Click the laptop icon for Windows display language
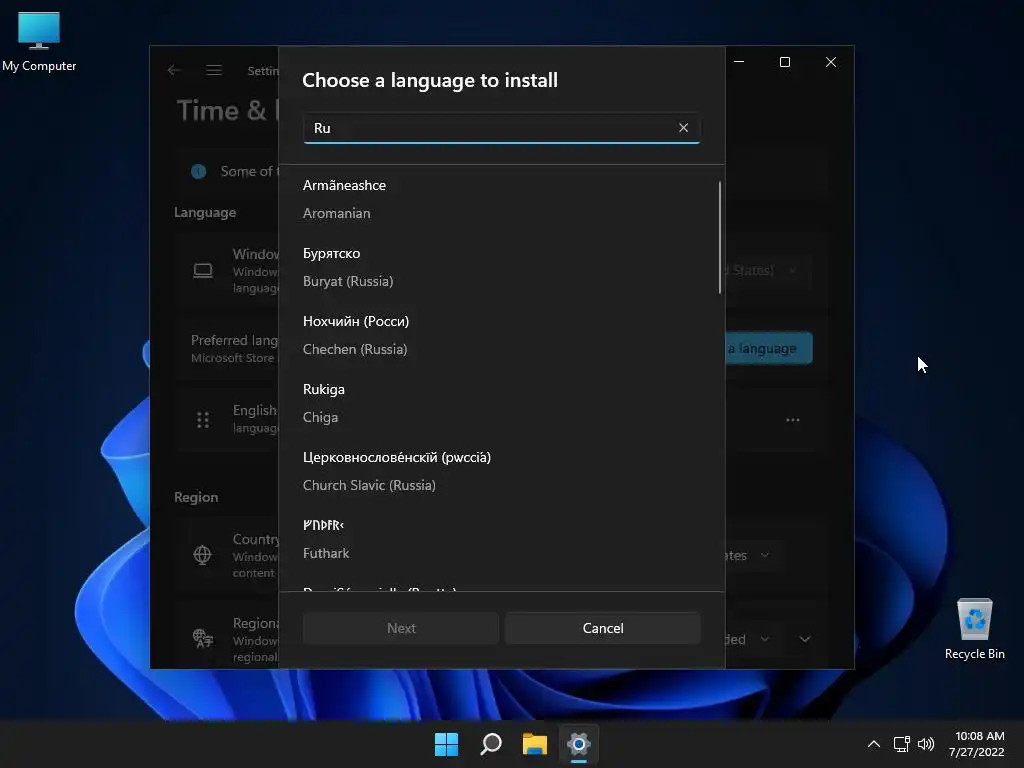The image size is (1024, 768). (203, 270)
